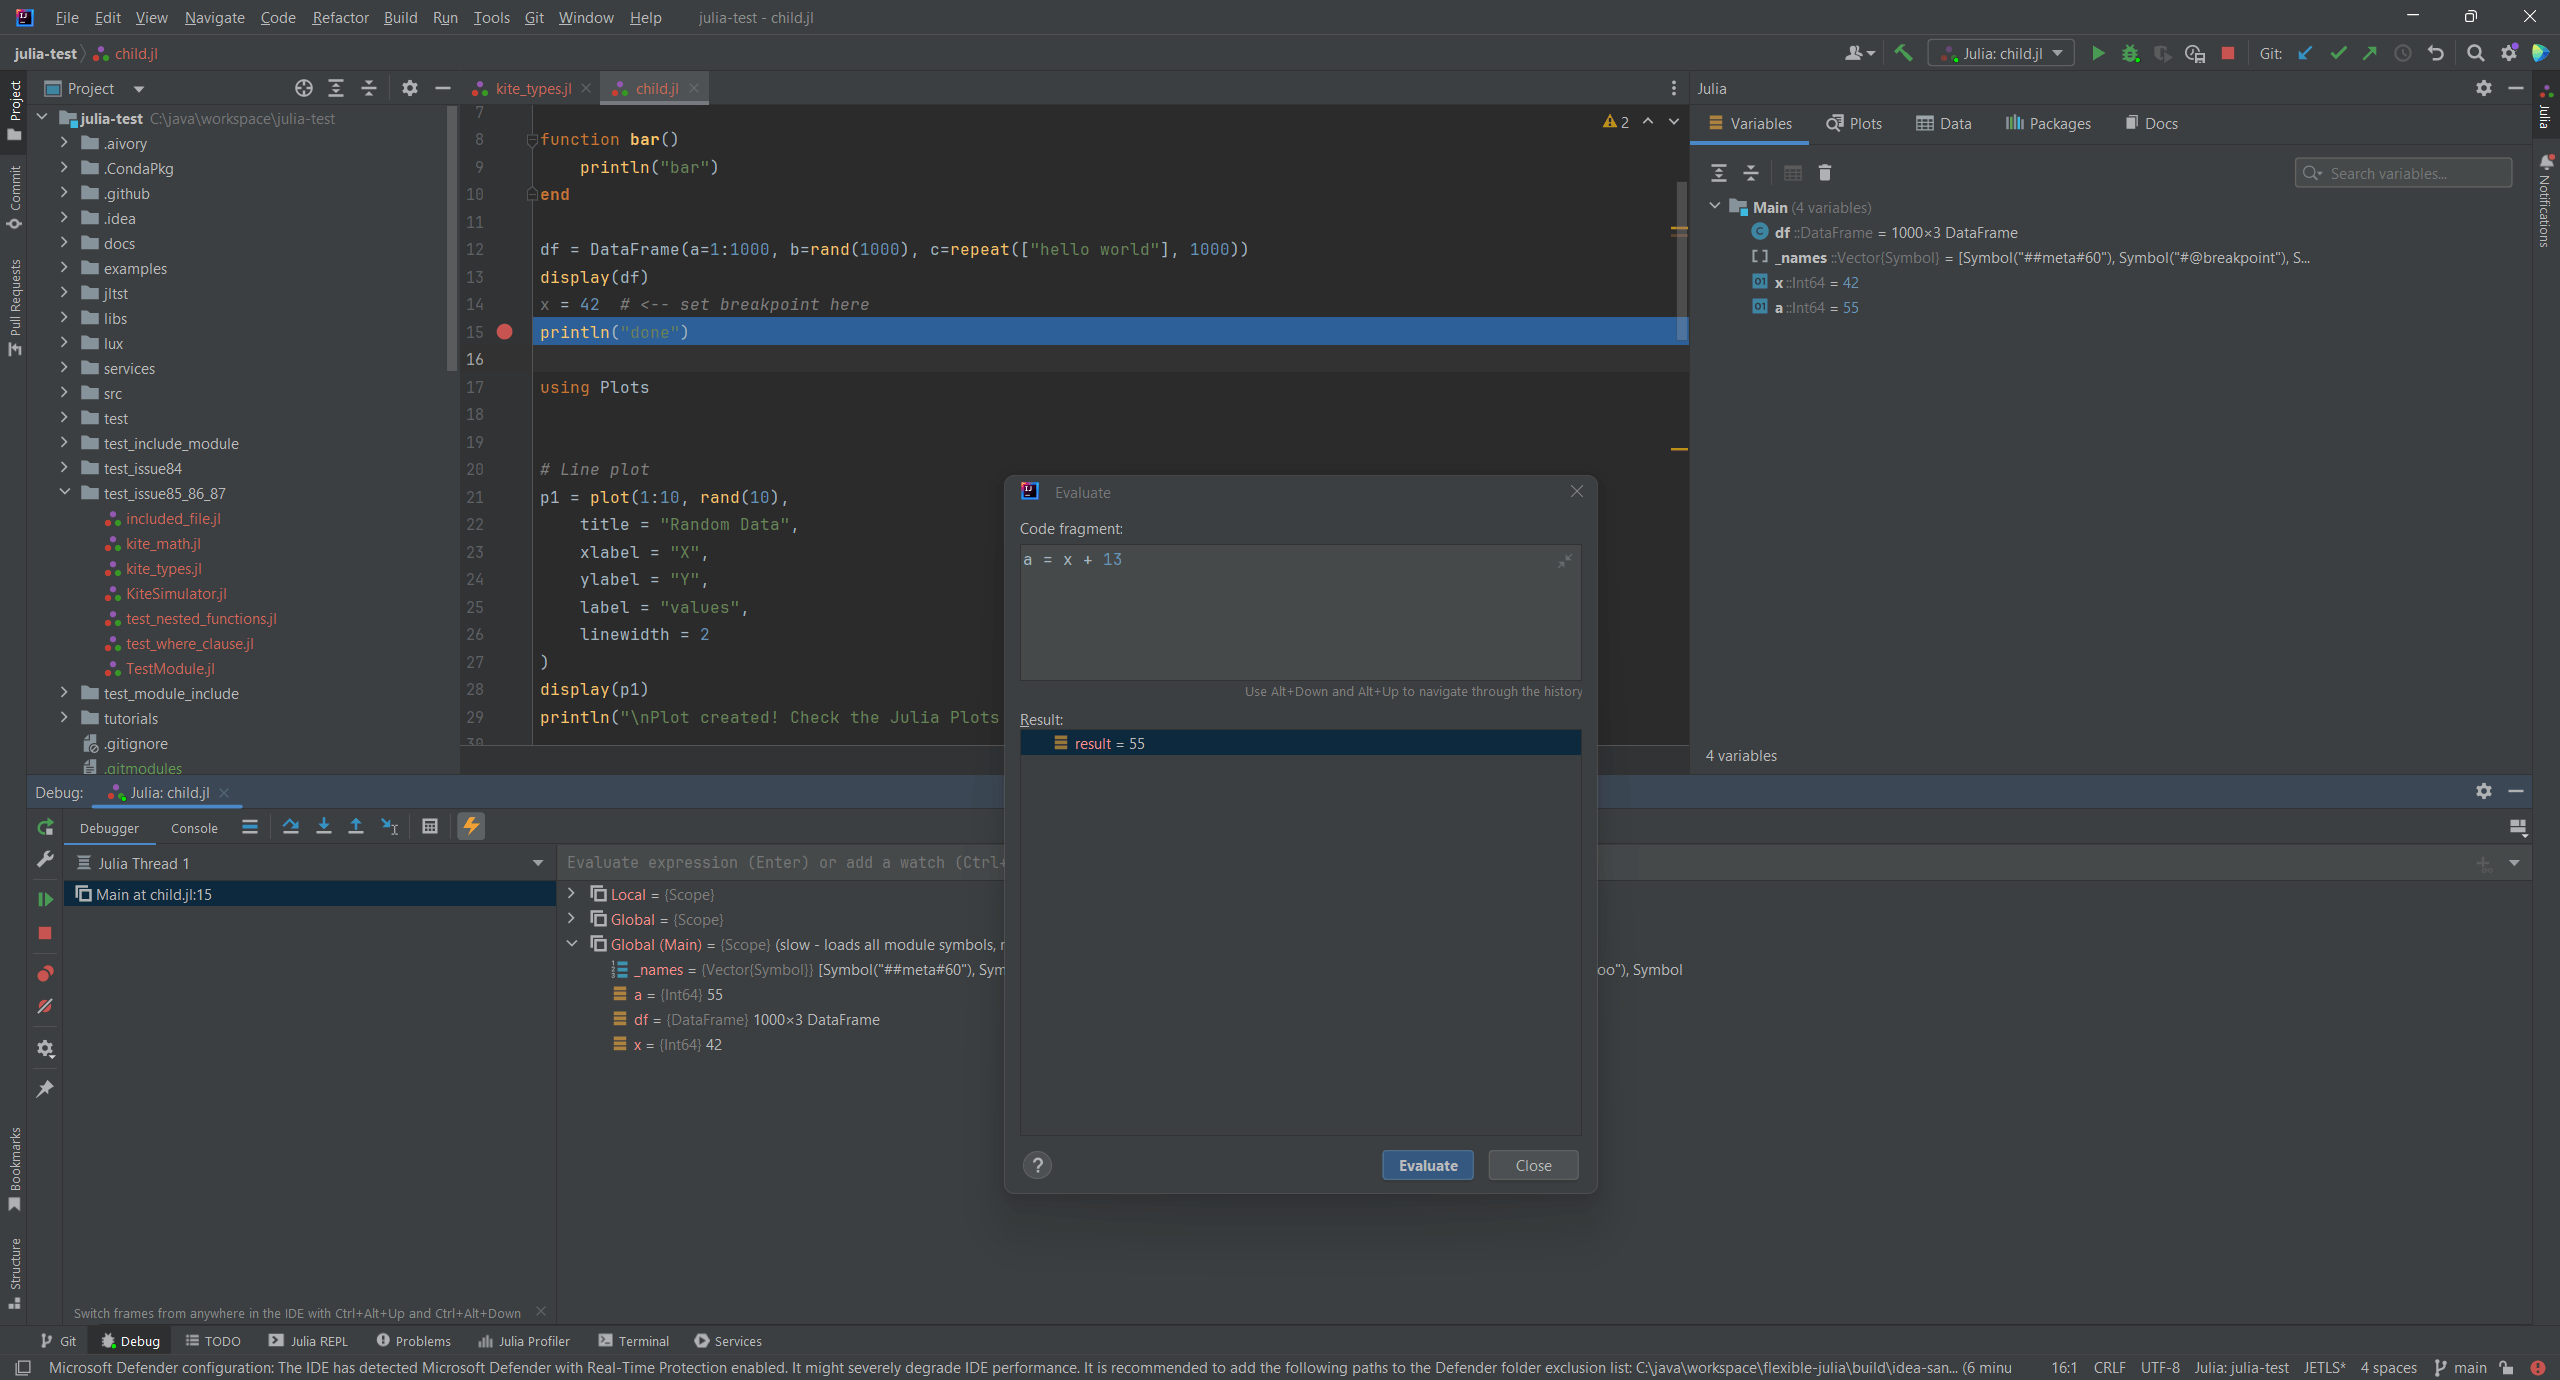Switch to the debugger Console tab
2560x1380 pixels.
[194, 828]
